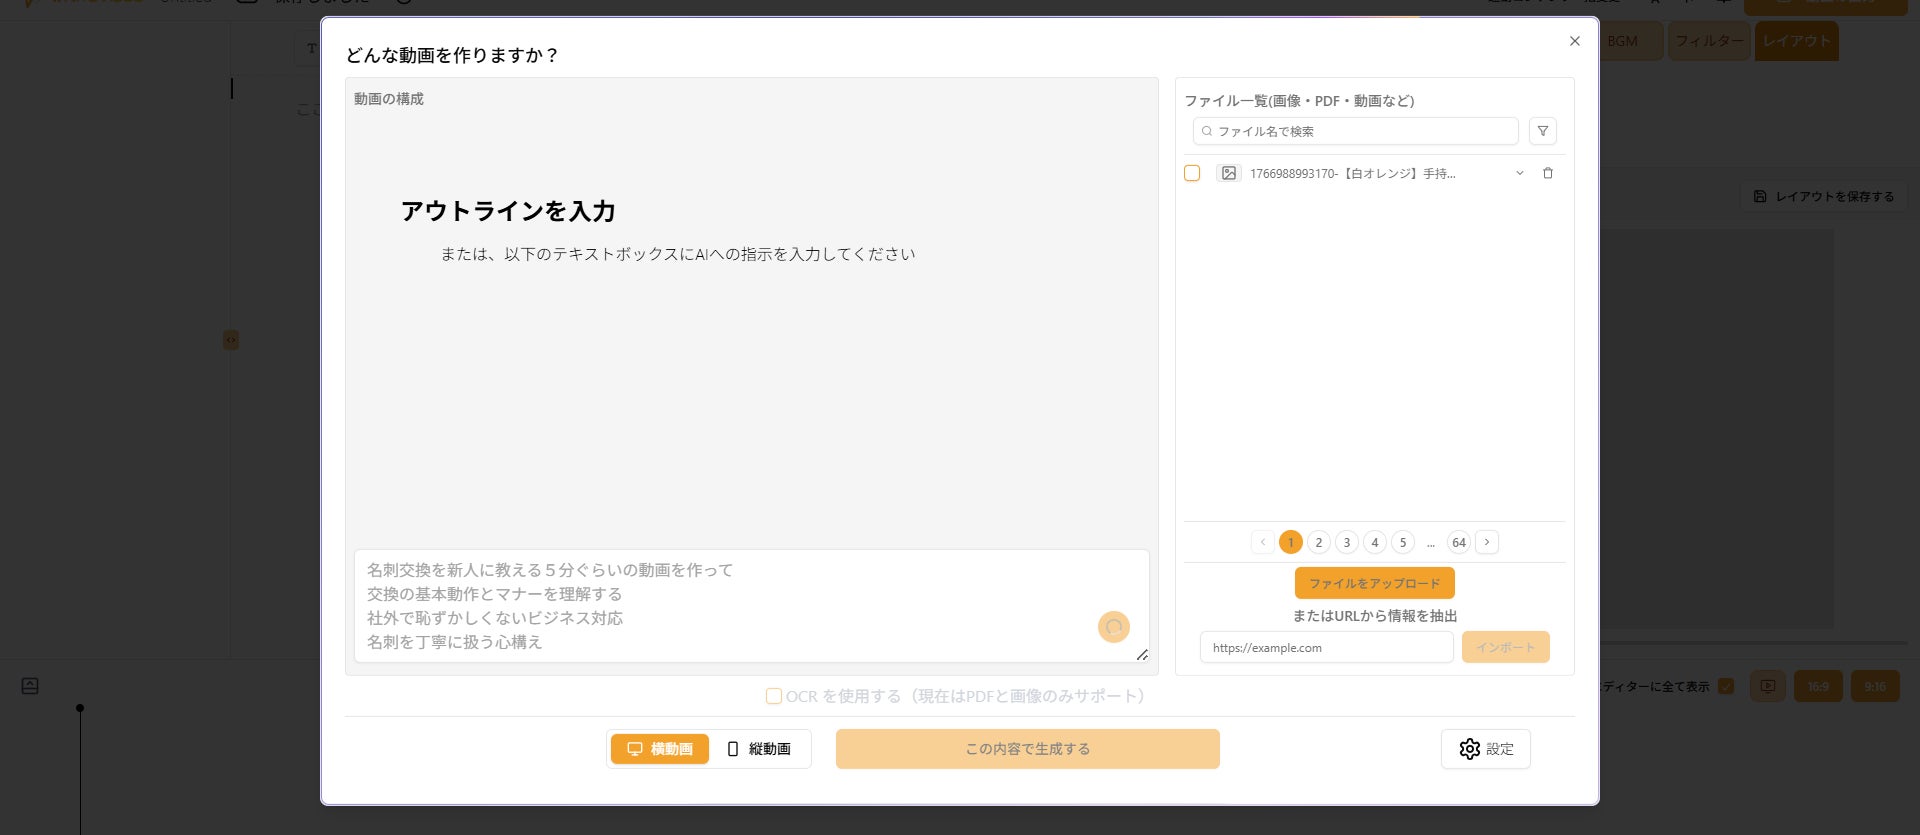1920x835 pixels.
Task: Select 16:9 aspect ratio in background editor
Action: click(x=1818, y=687)
